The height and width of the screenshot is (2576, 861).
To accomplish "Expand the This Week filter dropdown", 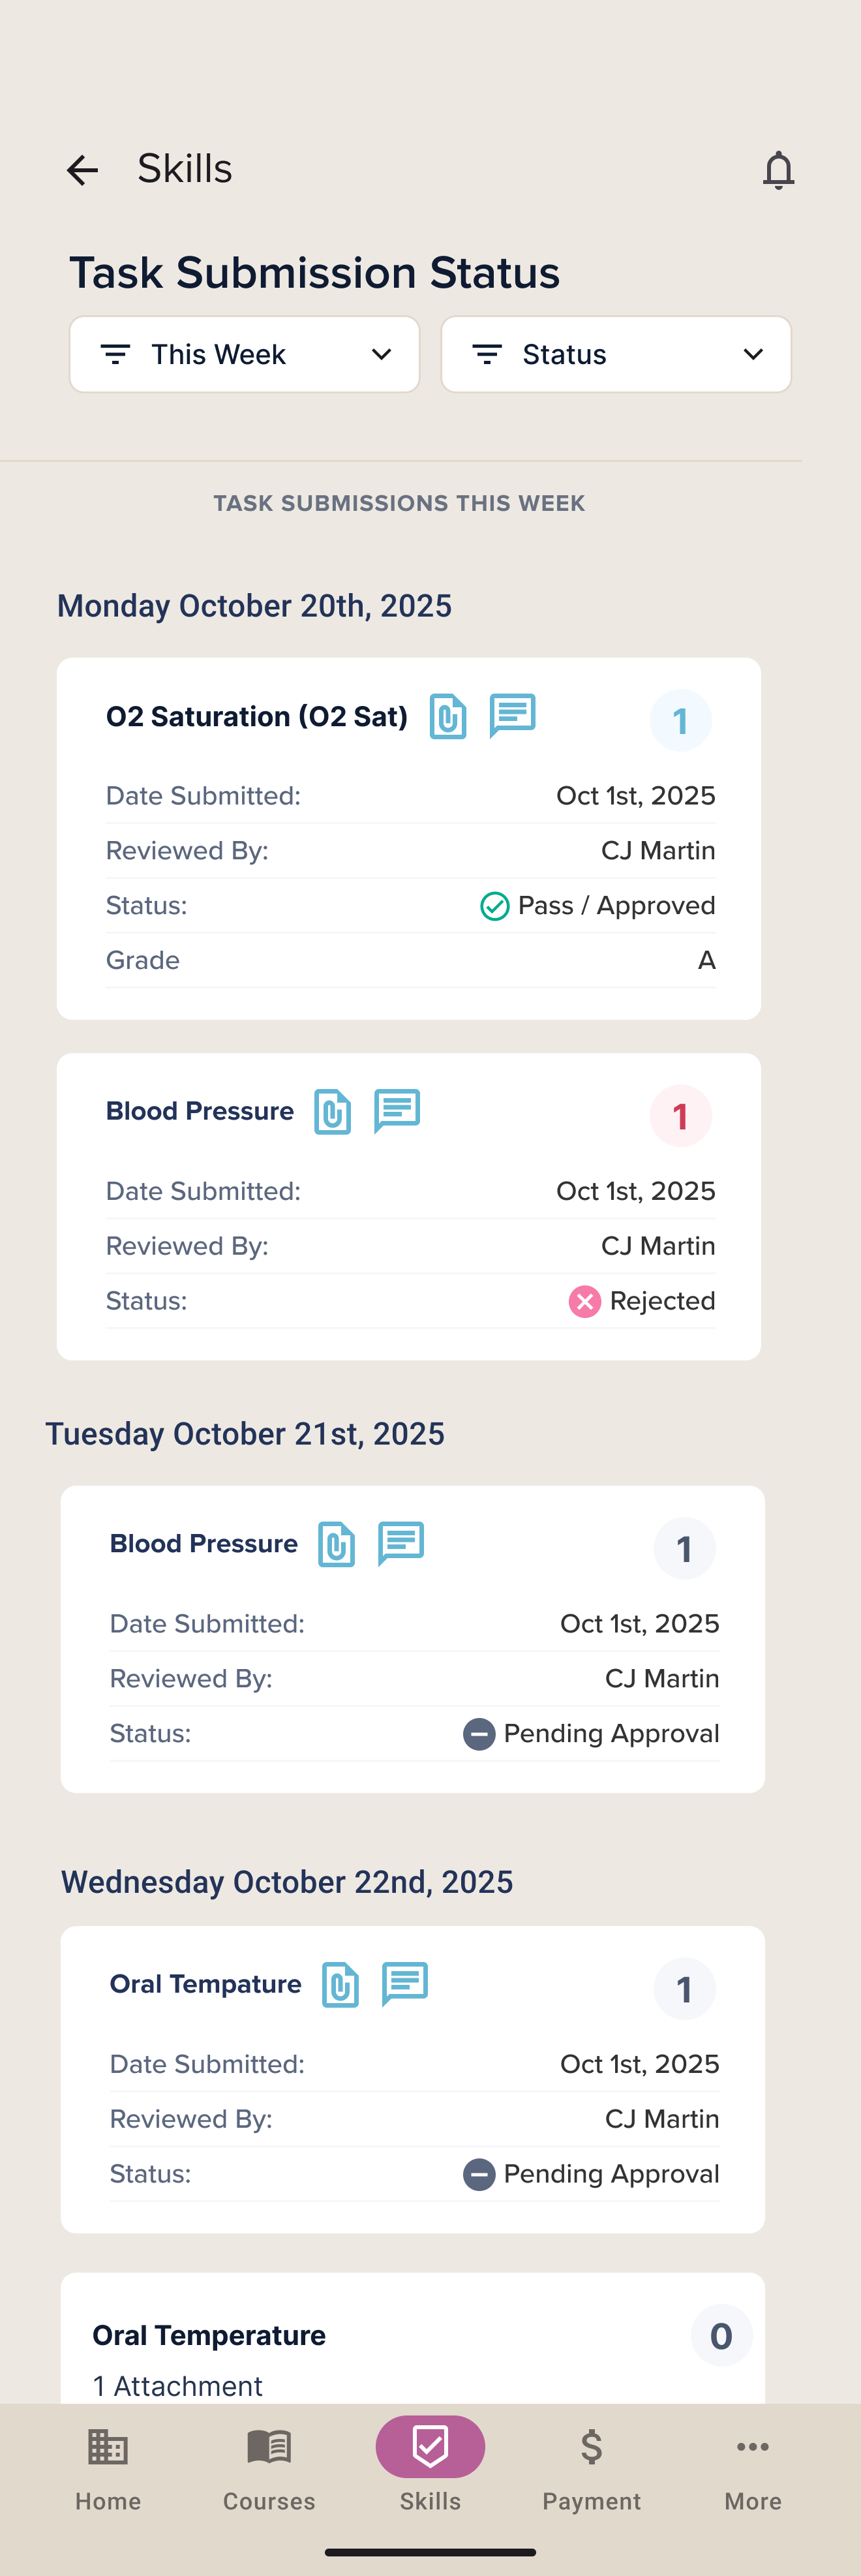I will [x=244, y=354].
